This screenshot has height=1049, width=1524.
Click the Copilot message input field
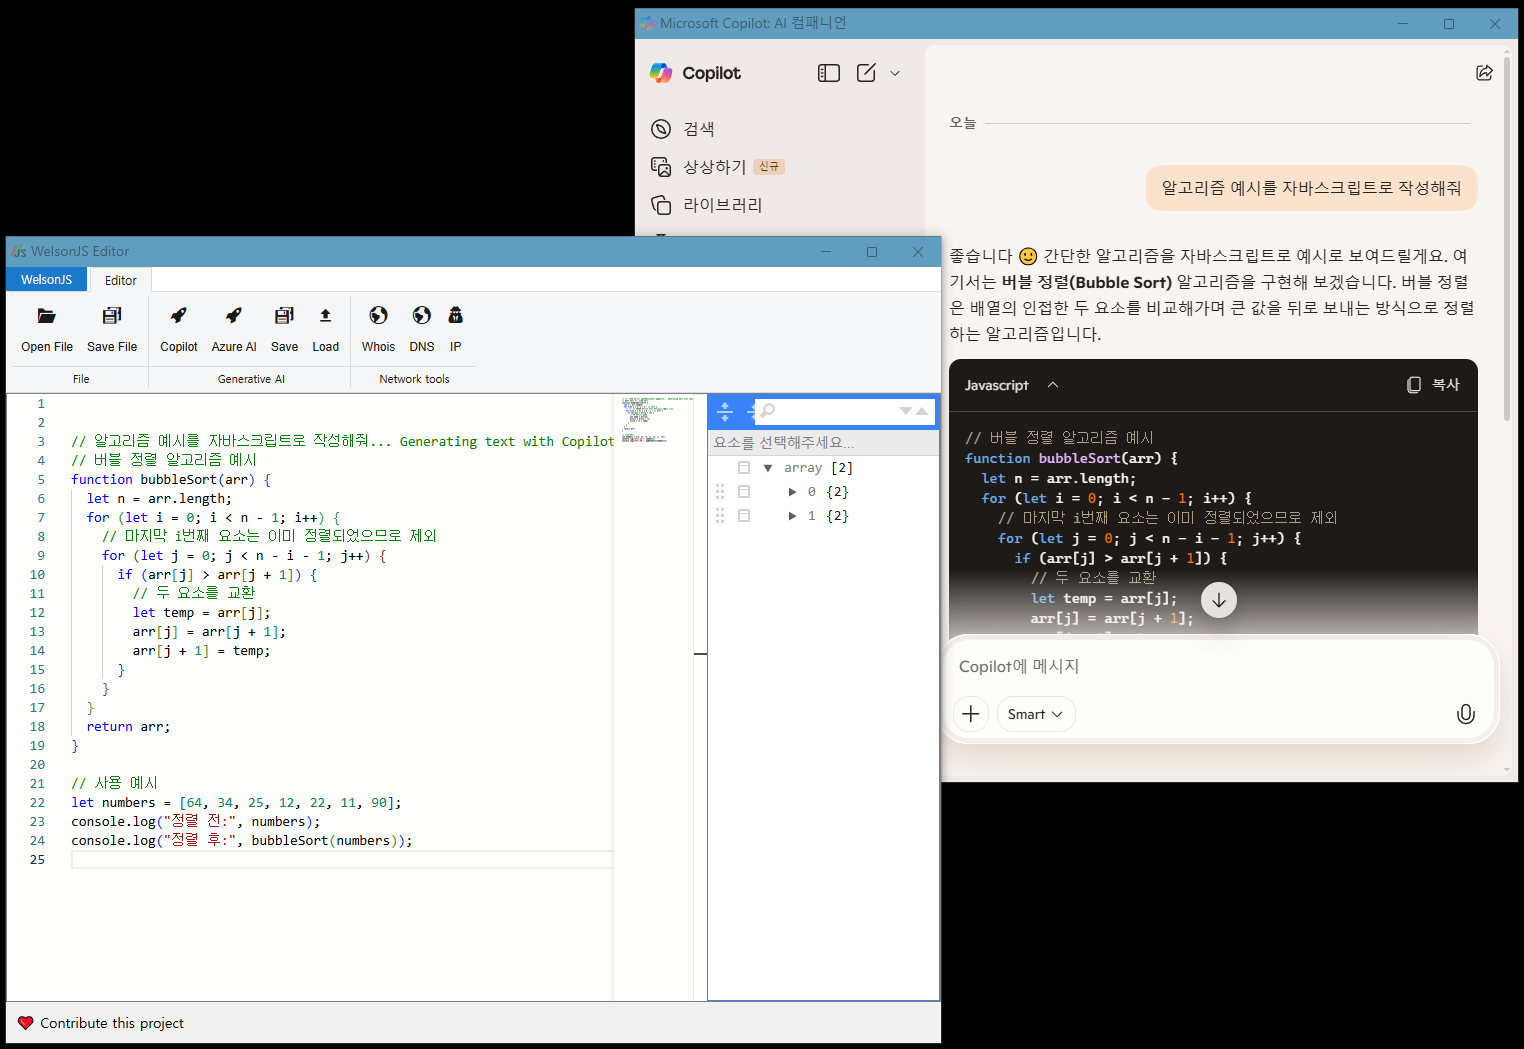[1200, 667]
